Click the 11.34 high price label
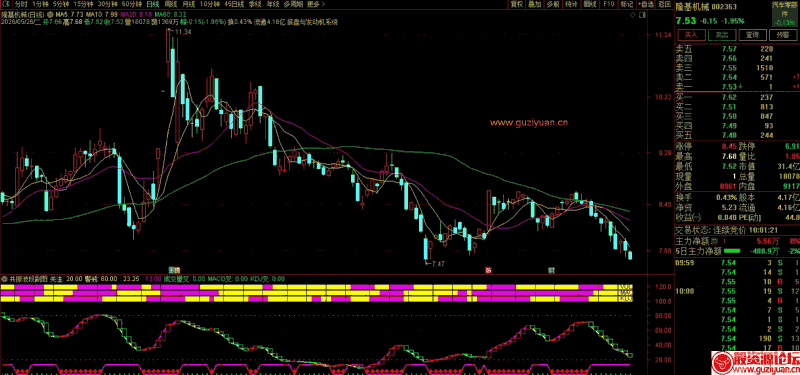 point(183,32)
